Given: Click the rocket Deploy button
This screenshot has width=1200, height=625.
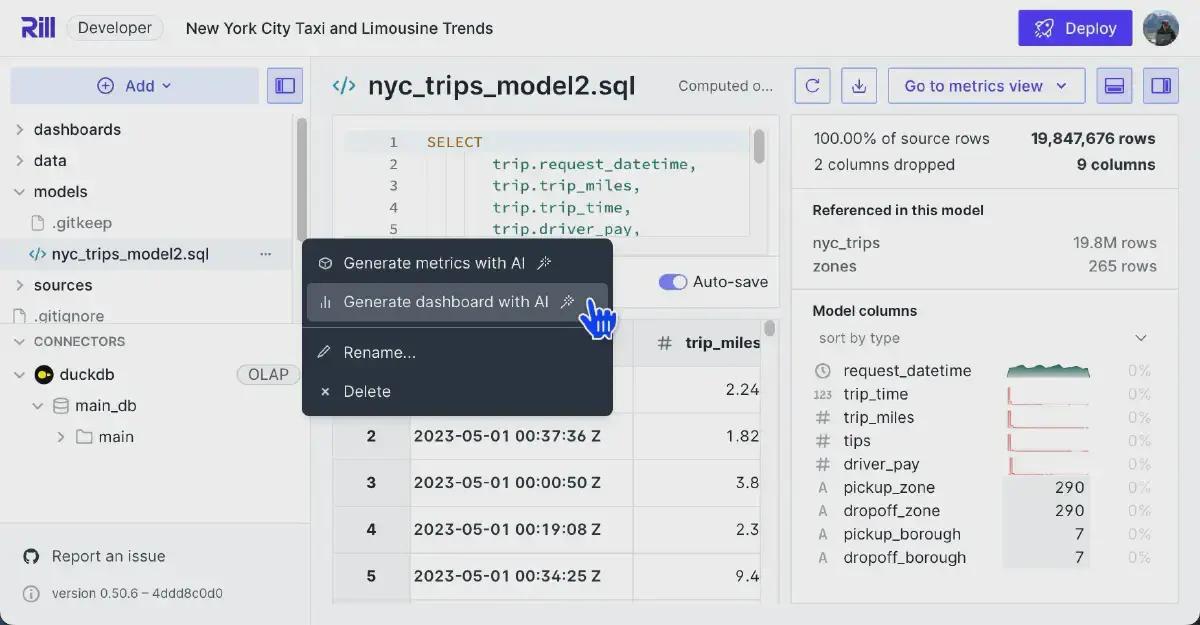Looking at the screenshot, I should pyautogui.click(x=1075, y=28).
